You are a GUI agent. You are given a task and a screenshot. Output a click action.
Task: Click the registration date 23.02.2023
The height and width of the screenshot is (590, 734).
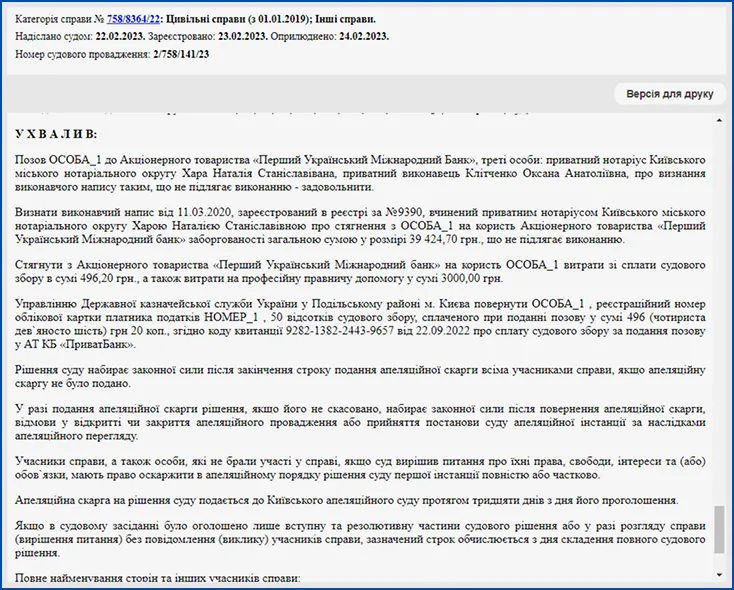point(242,37)
